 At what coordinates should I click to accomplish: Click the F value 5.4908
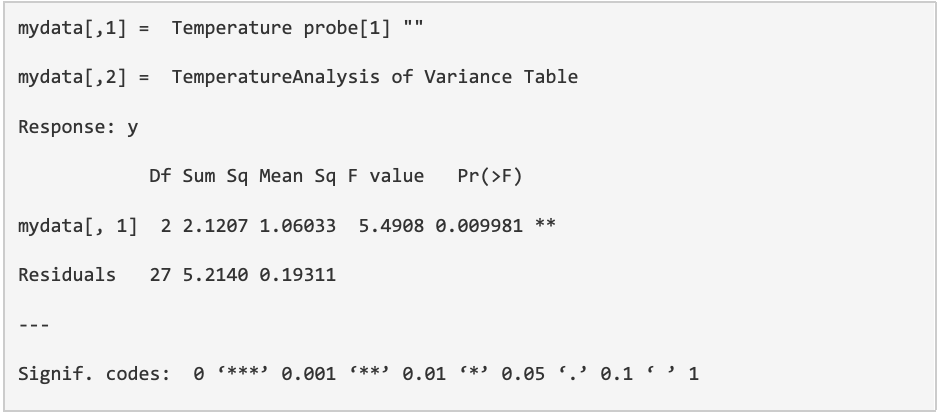click(391, 225)
